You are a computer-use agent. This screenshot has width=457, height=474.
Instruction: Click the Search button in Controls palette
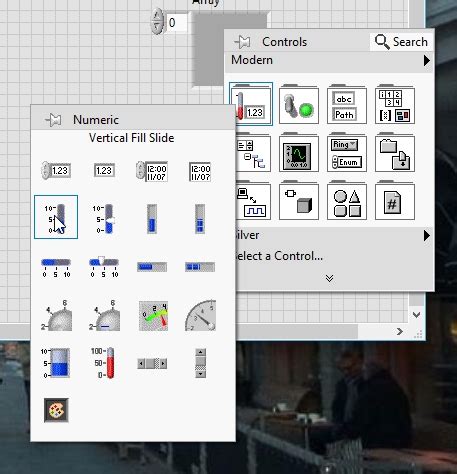click(401, 42)
